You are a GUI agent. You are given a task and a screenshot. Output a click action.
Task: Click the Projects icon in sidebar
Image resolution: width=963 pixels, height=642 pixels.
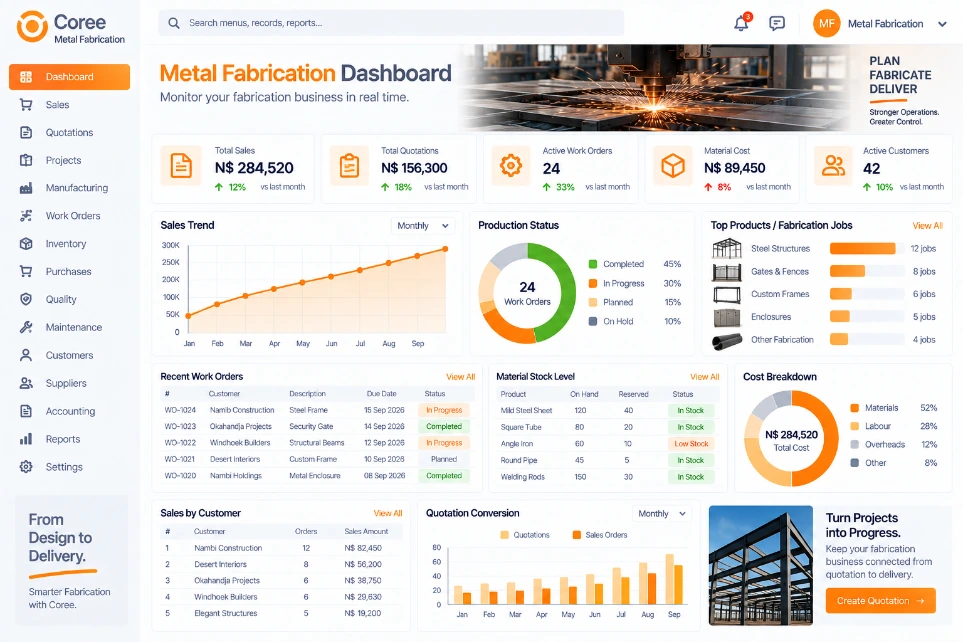click(26, 160)
